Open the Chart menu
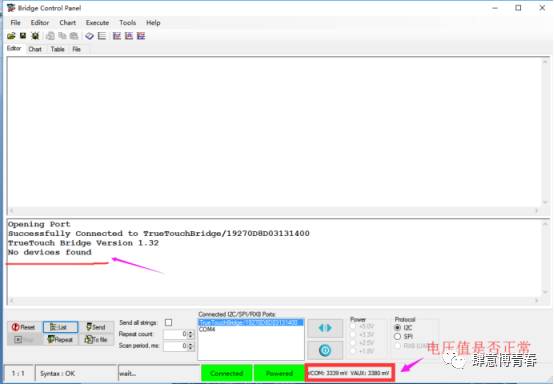Screen dimensions: 554x385 [x=67, y=23]
